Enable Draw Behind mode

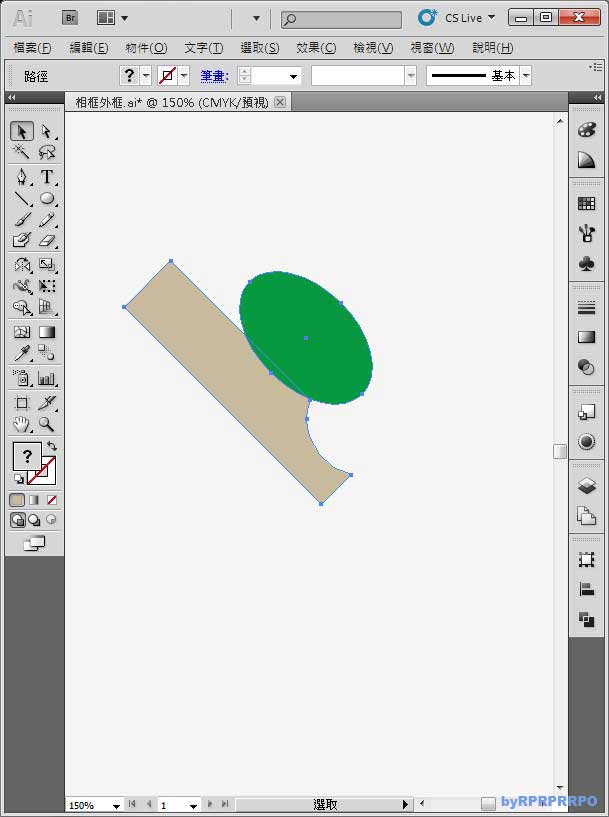coord(34,519)
